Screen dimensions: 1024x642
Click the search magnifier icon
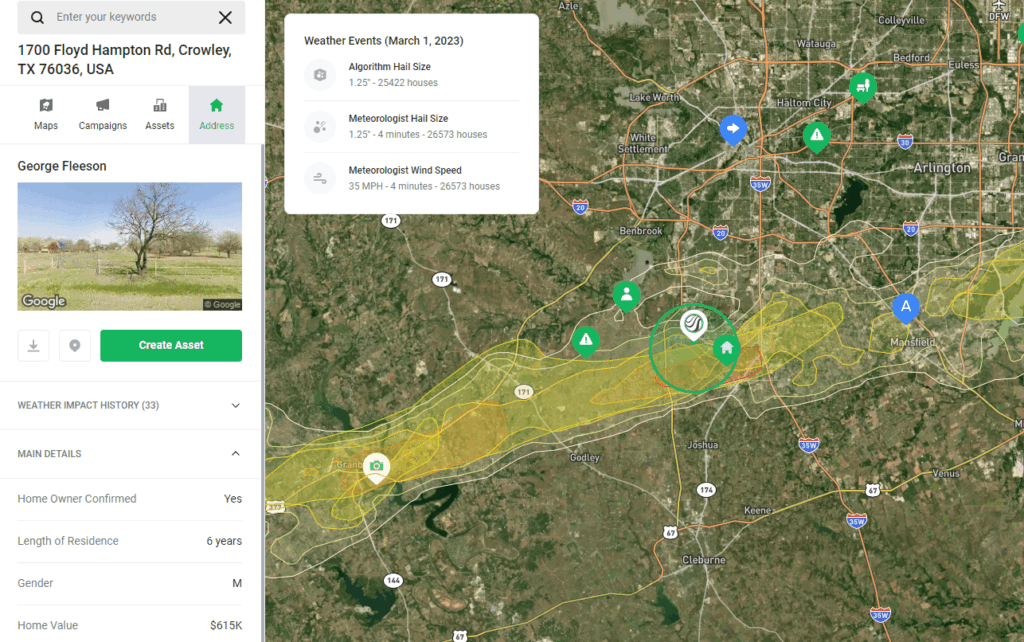(37, 18)
